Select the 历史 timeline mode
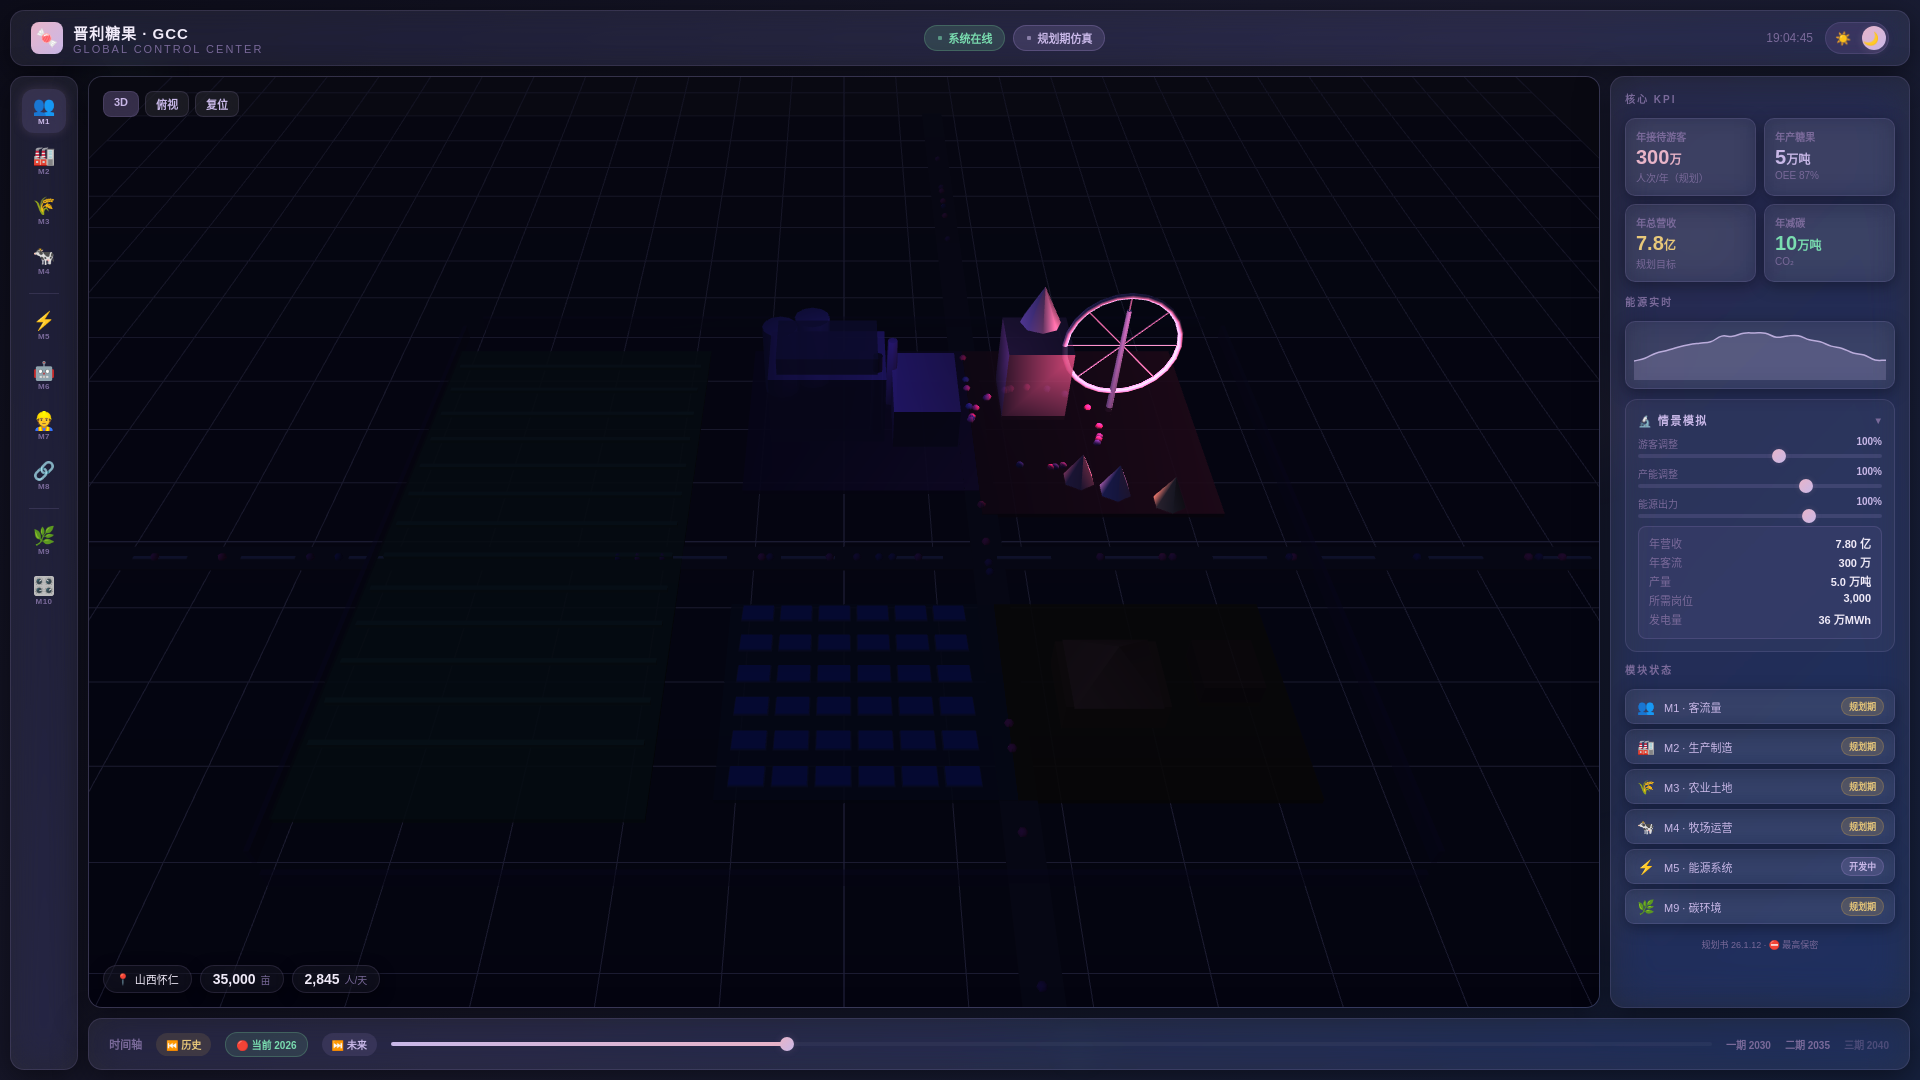 pyautogui.click(x=183, y=1045)
